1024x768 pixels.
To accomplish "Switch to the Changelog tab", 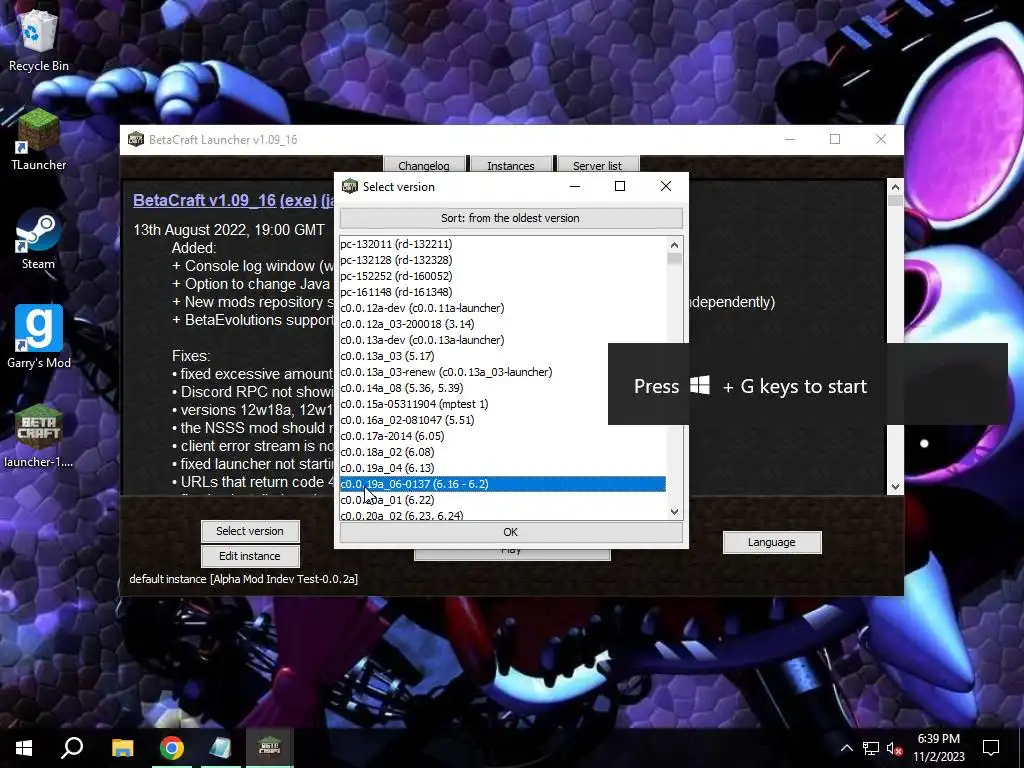I will [x=424, y=165].
